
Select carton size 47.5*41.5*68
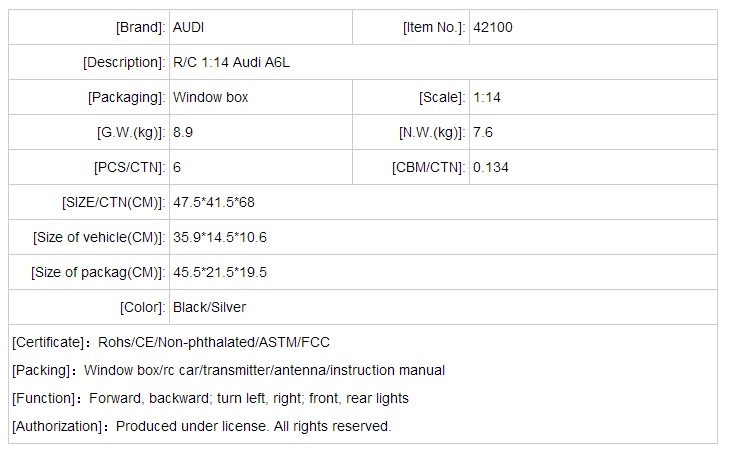[x=214, y=202]
